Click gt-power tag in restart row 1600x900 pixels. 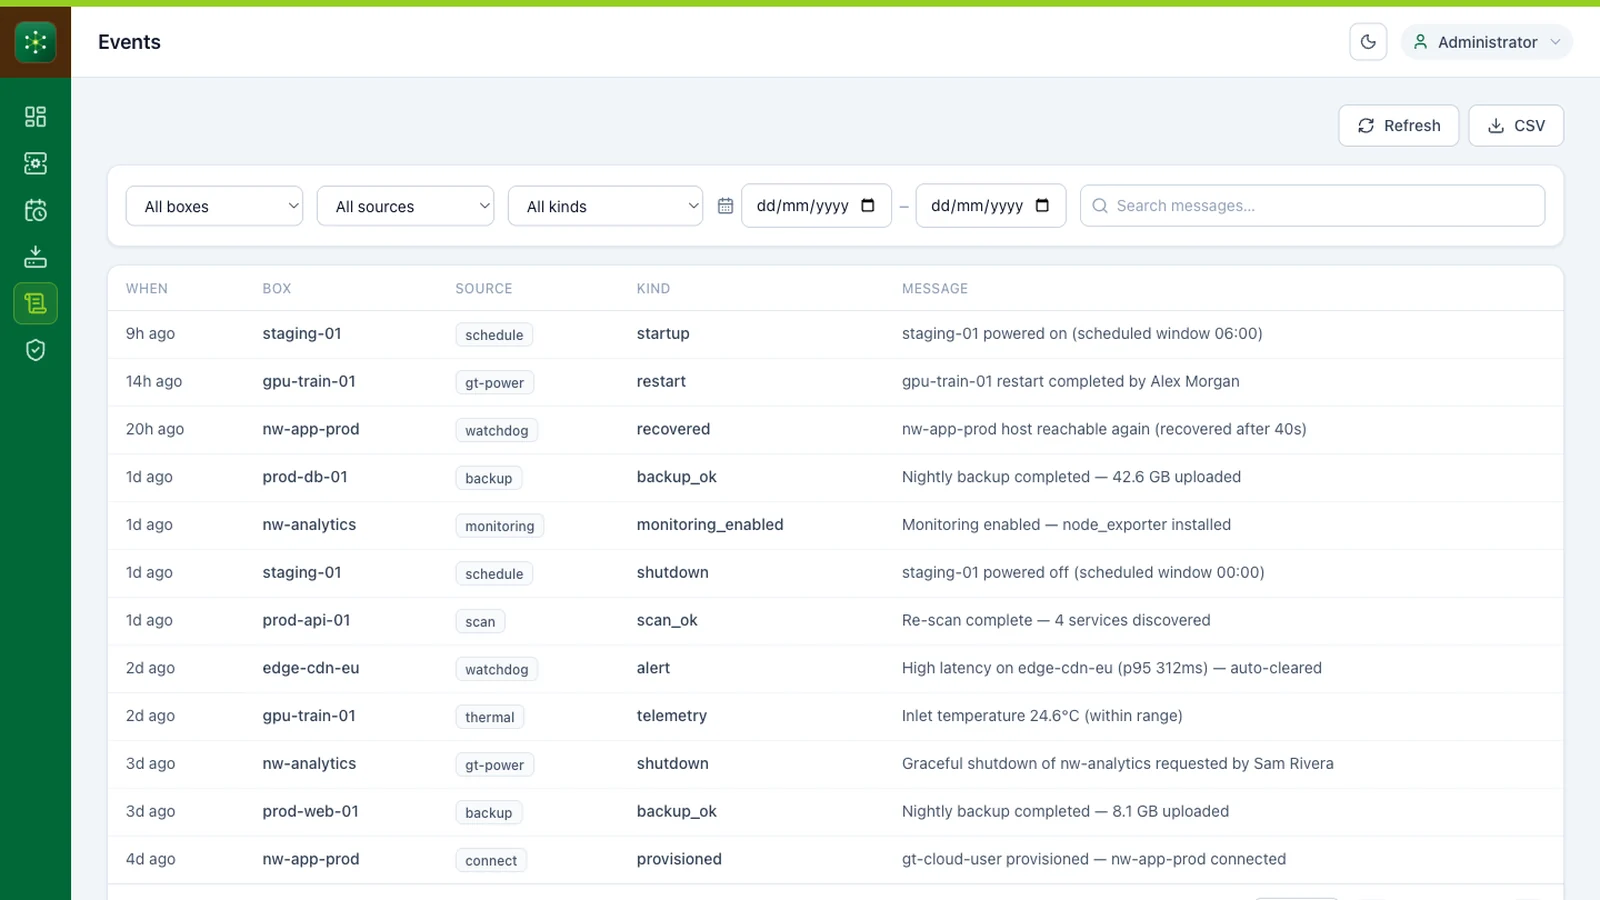pos(494,383)
